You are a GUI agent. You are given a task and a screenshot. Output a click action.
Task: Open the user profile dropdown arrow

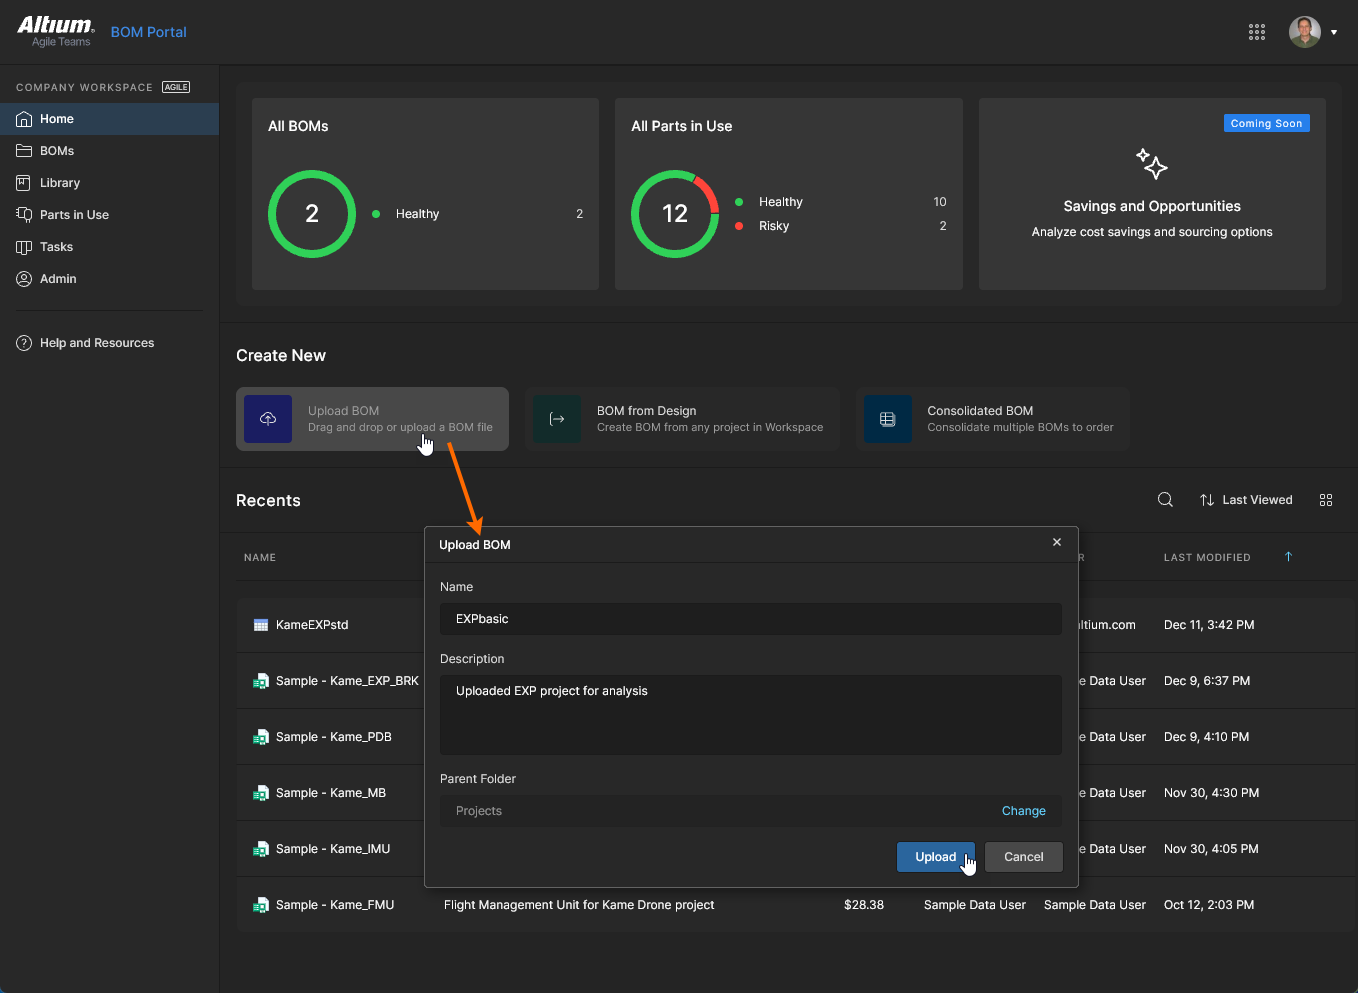click(x=1334, y=32)
